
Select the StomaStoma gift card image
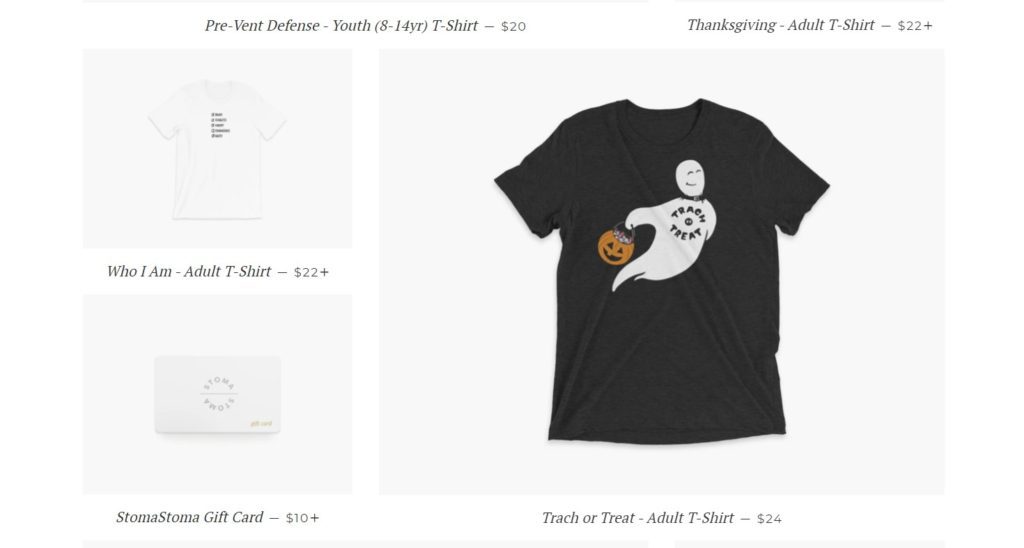[217, 395]
